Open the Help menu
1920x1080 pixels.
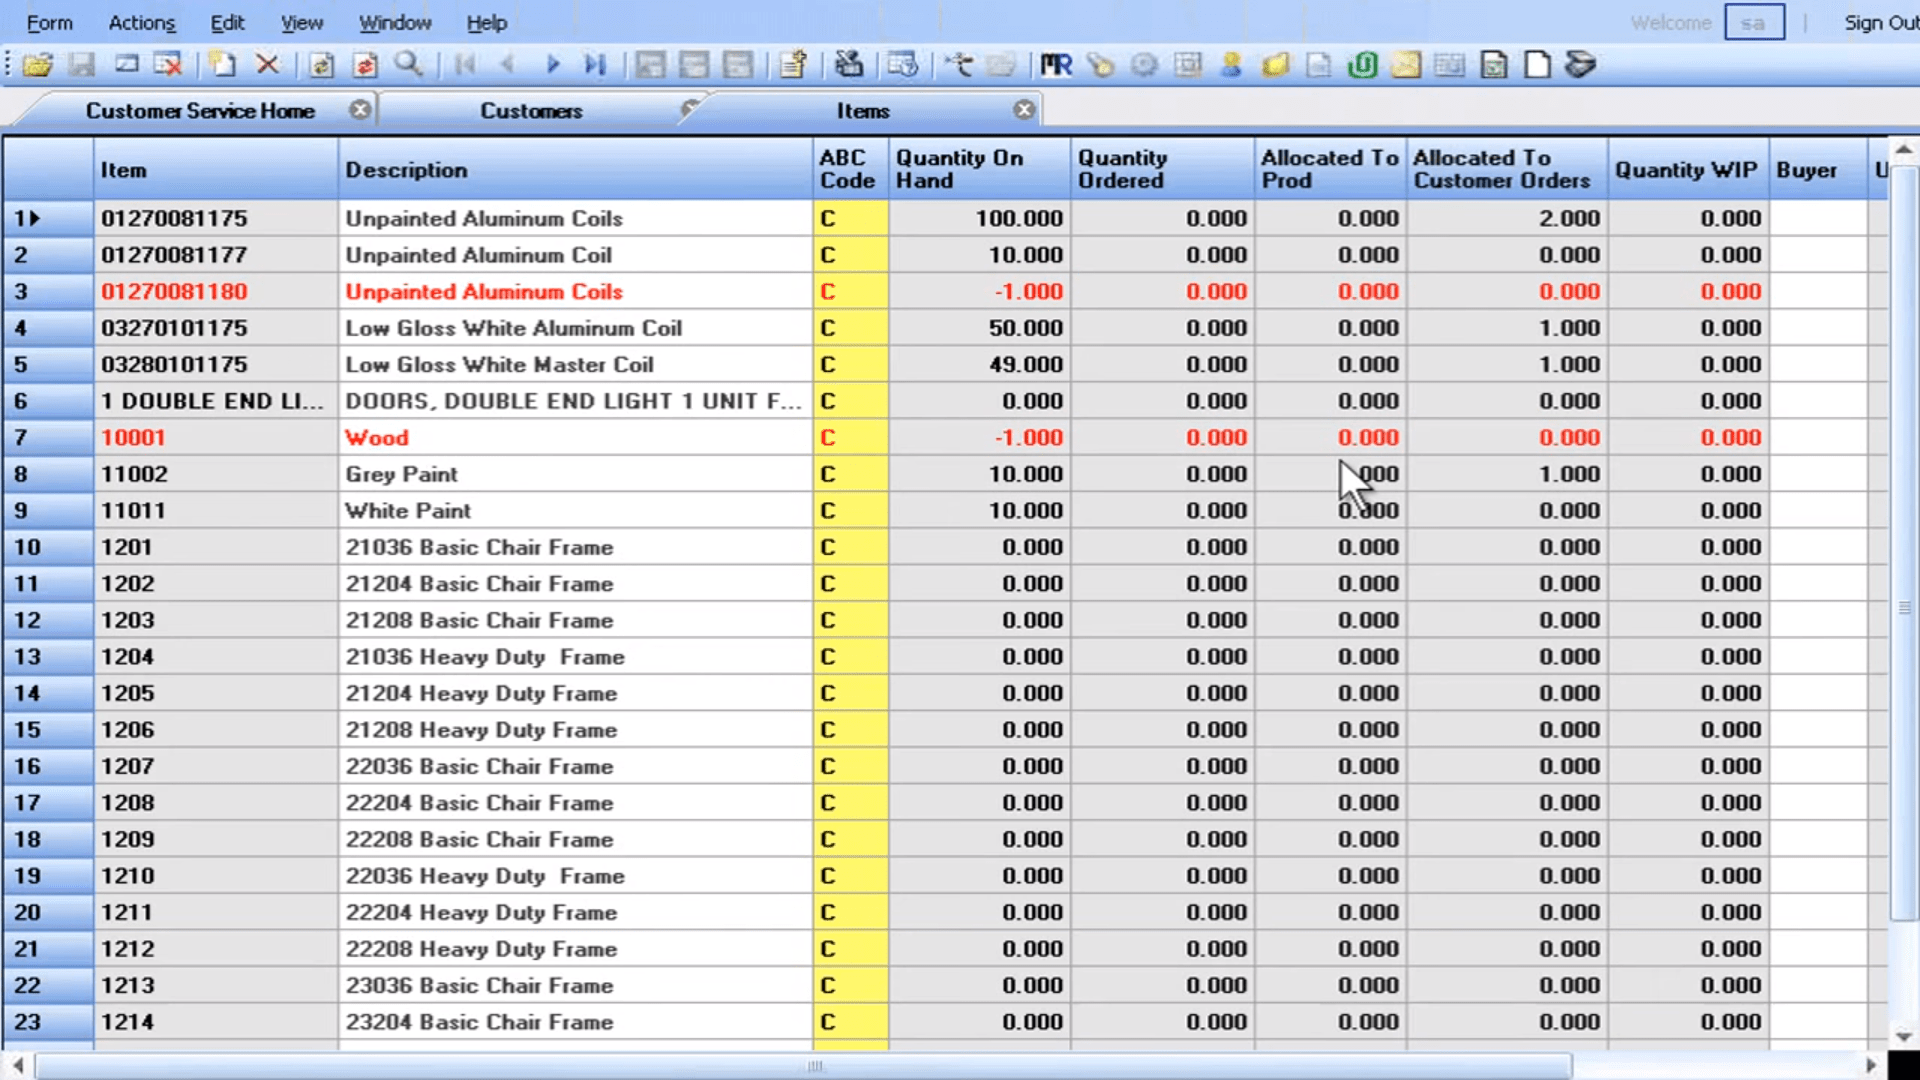[x=487, y=22]
